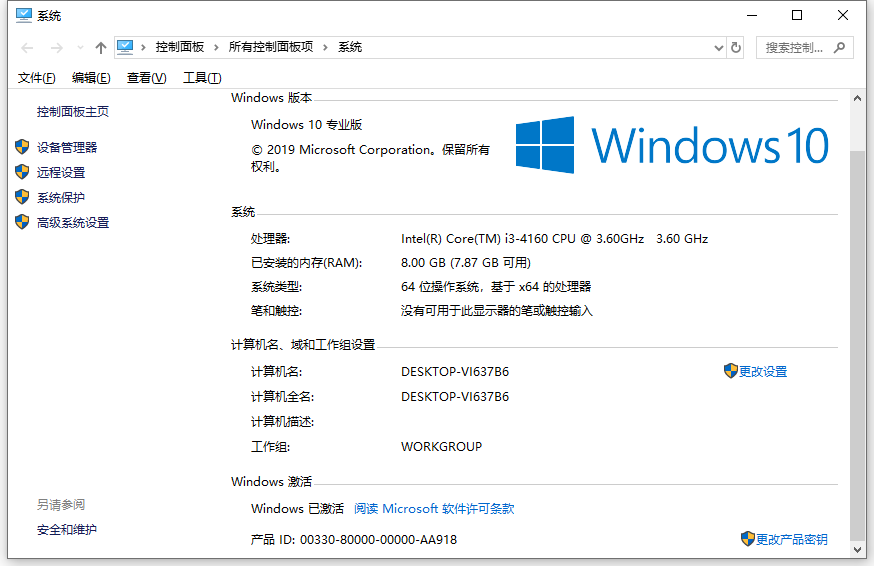The width and height of the screenshot is (874, 566).
Task: Click the forward navigation arrow
Action: point(56,48)
